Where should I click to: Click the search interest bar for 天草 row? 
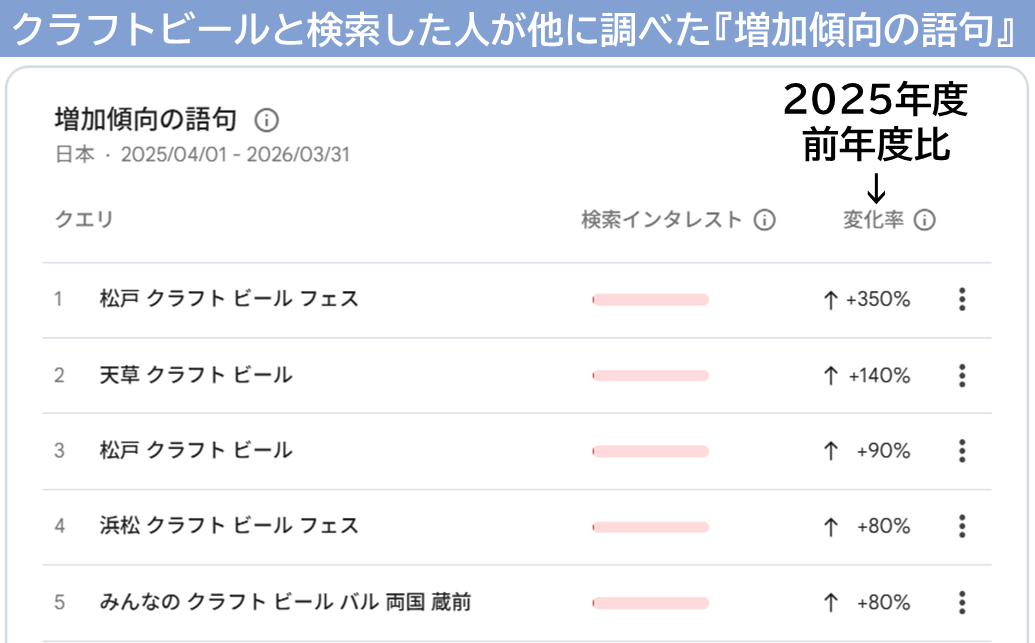point(650,375)
